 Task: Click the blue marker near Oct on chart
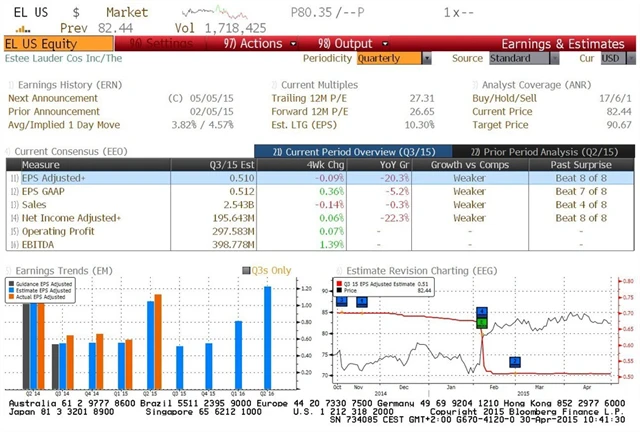click(341, 301)
